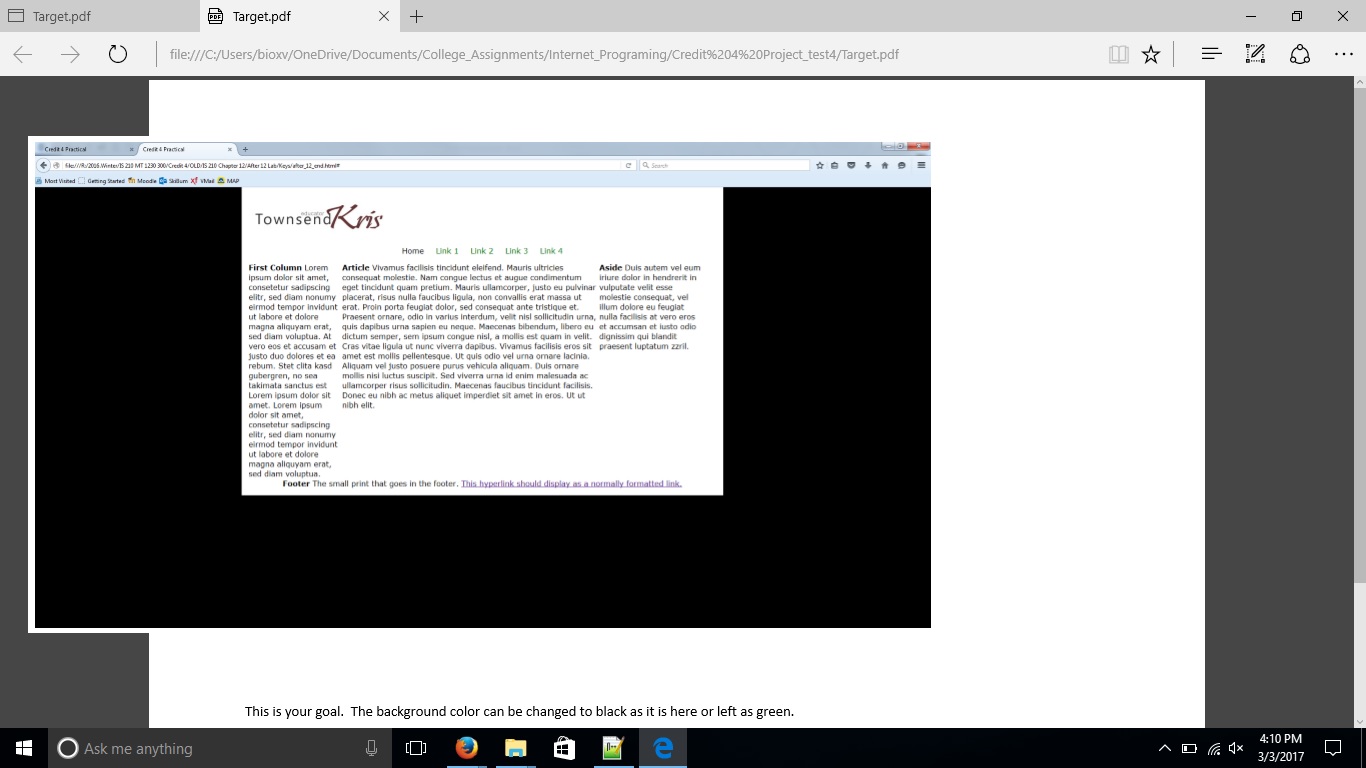1366x768 pixels.
Task: Open the clock showing 4:10 PM
Action: (1281, 748)
